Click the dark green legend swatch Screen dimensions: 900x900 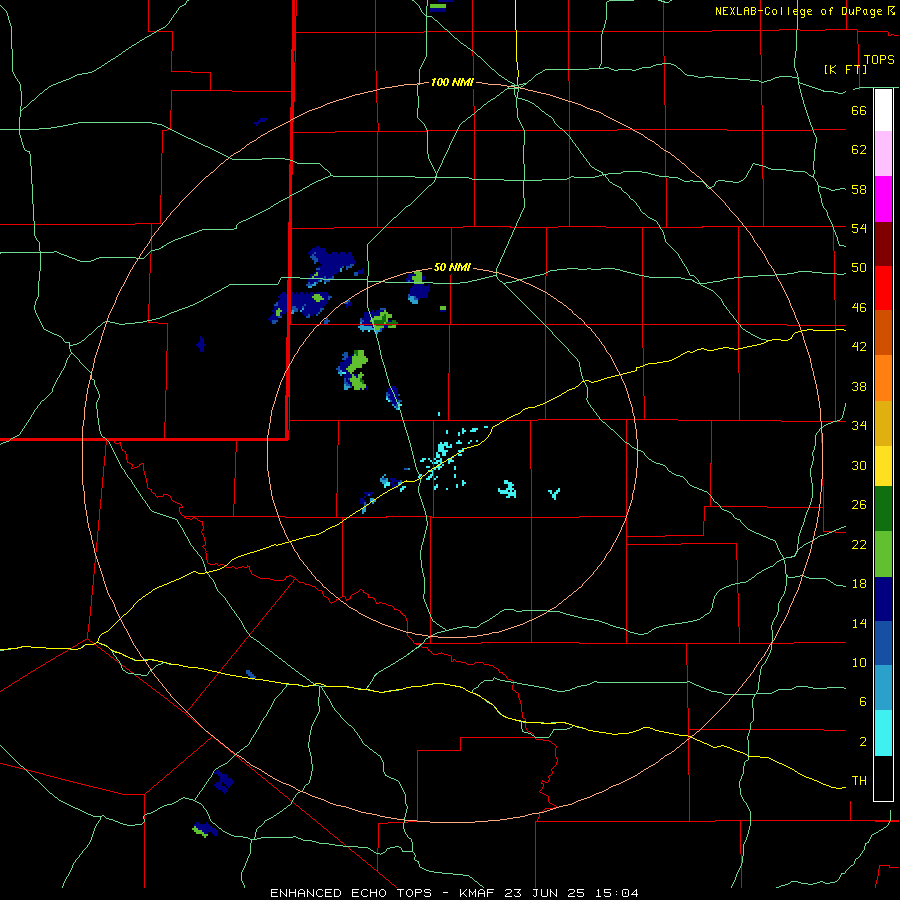(x=883, y=509)
